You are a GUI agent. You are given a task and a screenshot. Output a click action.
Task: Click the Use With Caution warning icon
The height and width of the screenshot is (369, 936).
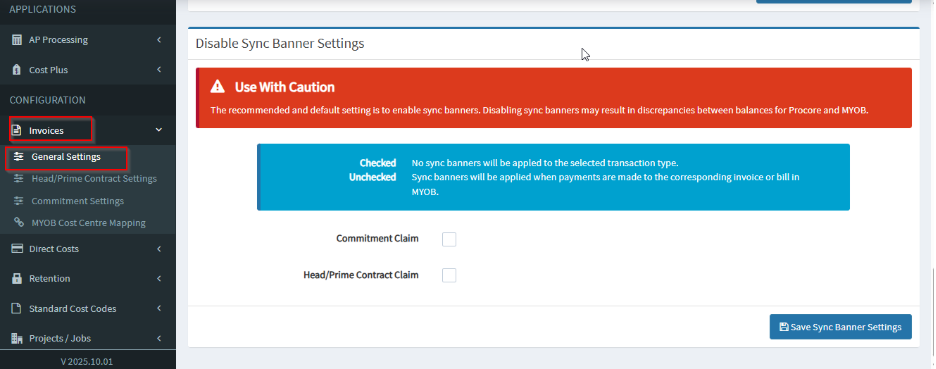(218, 87)
